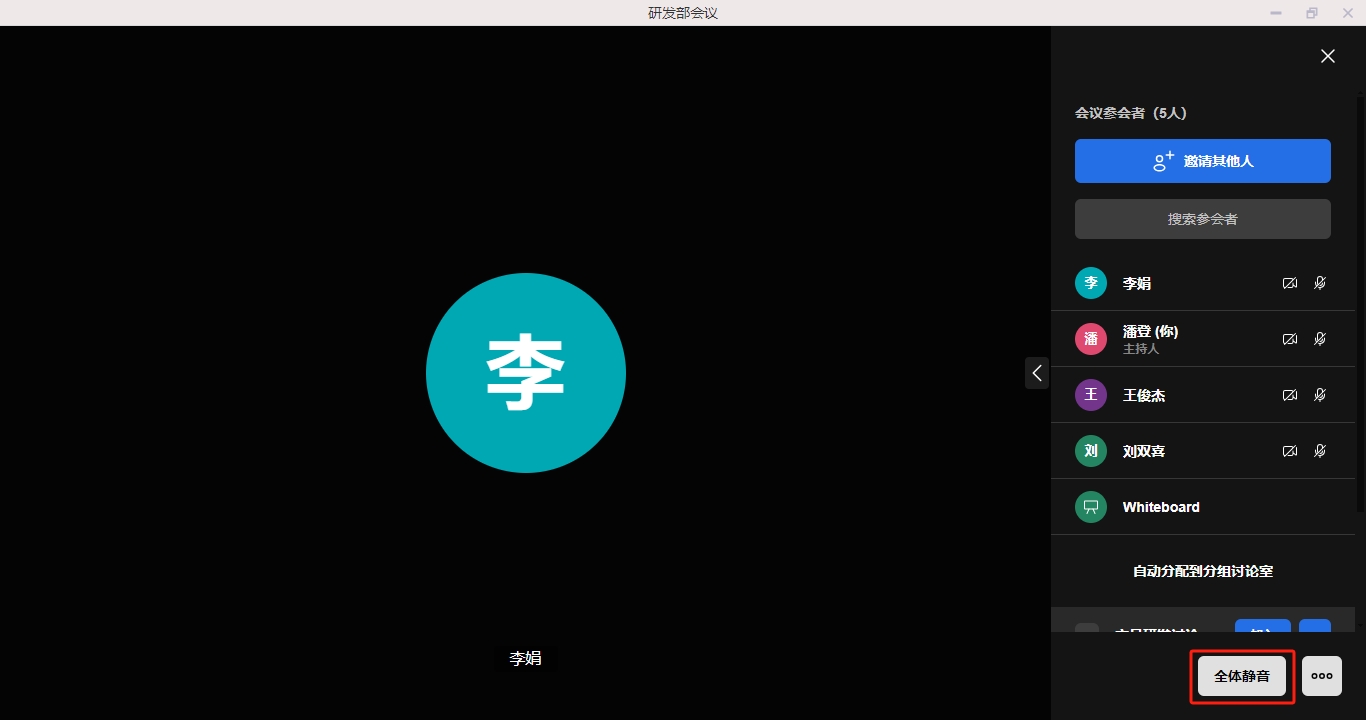
Task: Focus the 搜索参会者 search field
Action: 1202,219
